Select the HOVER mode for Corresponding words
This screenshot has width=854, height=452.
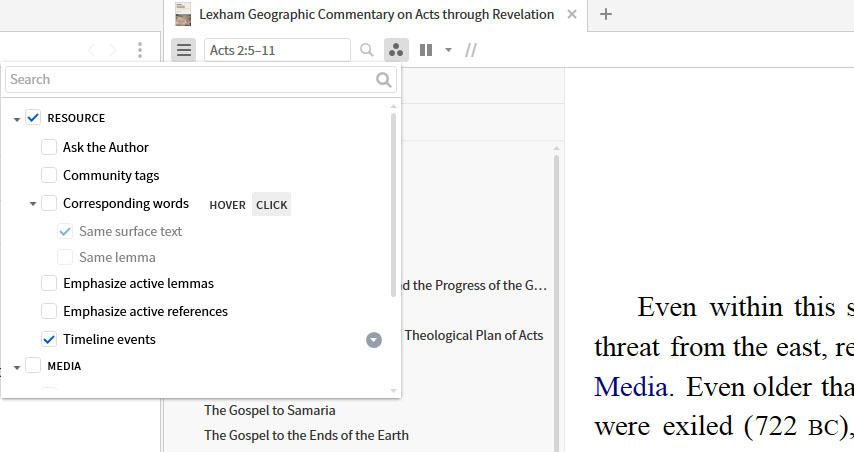click(x=228, y=205)
